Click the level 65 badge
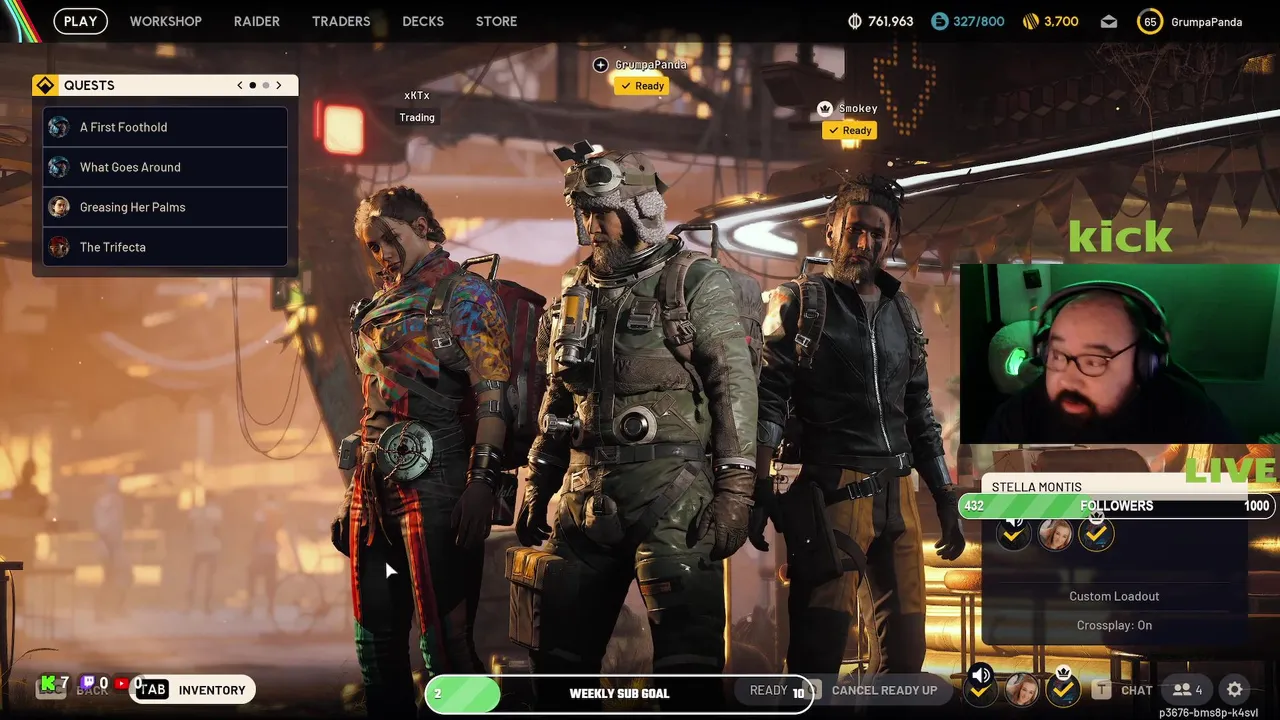 [1150, 21]
